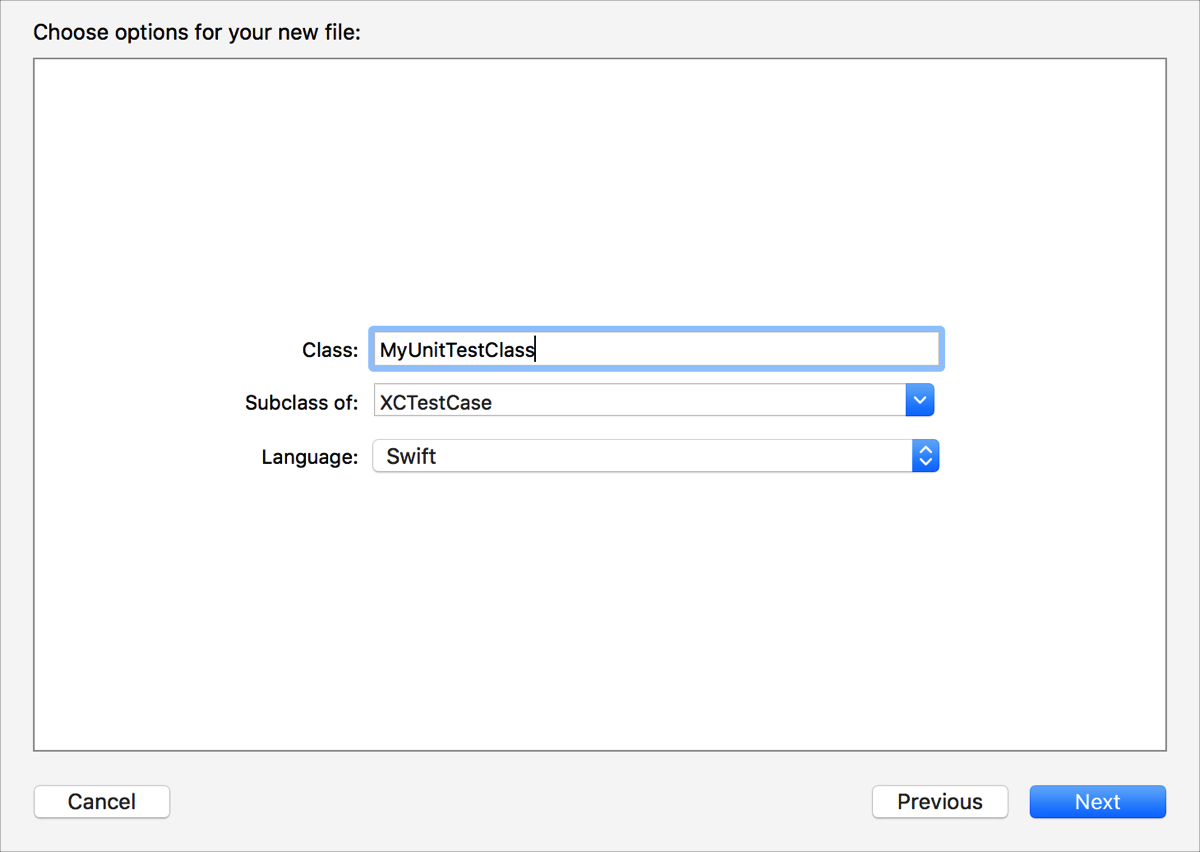Click the "Subclass of:" label
1200x852 pixels.
point(301,403)
